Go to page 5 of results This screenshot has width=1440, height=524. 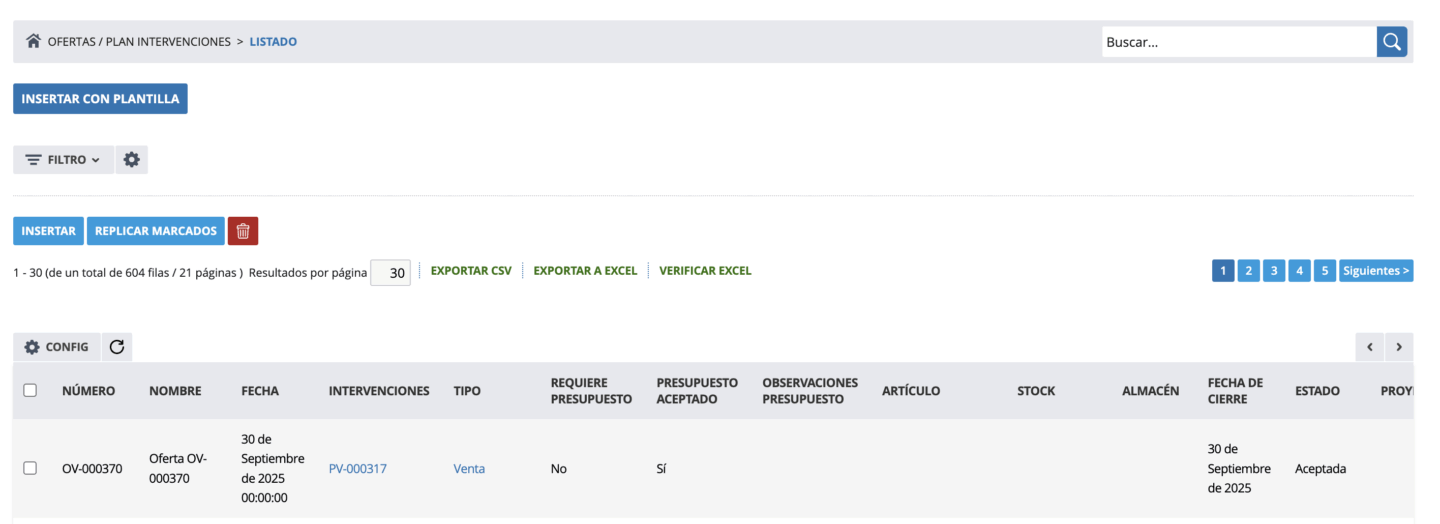point(1325,271)
